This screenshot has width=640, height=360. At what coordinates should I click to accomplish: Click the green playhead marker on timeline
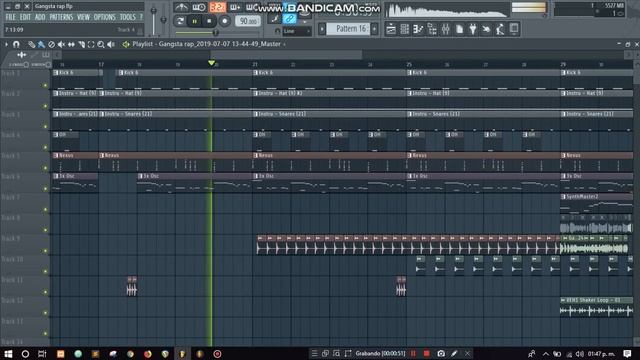click(211, 63)
